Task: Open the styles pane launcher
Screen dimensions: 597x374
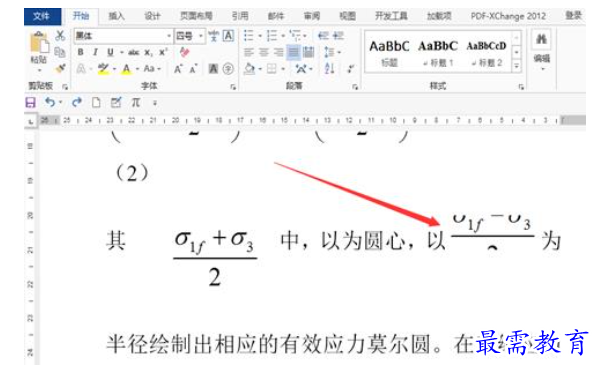Action: (x=521, y=87)
